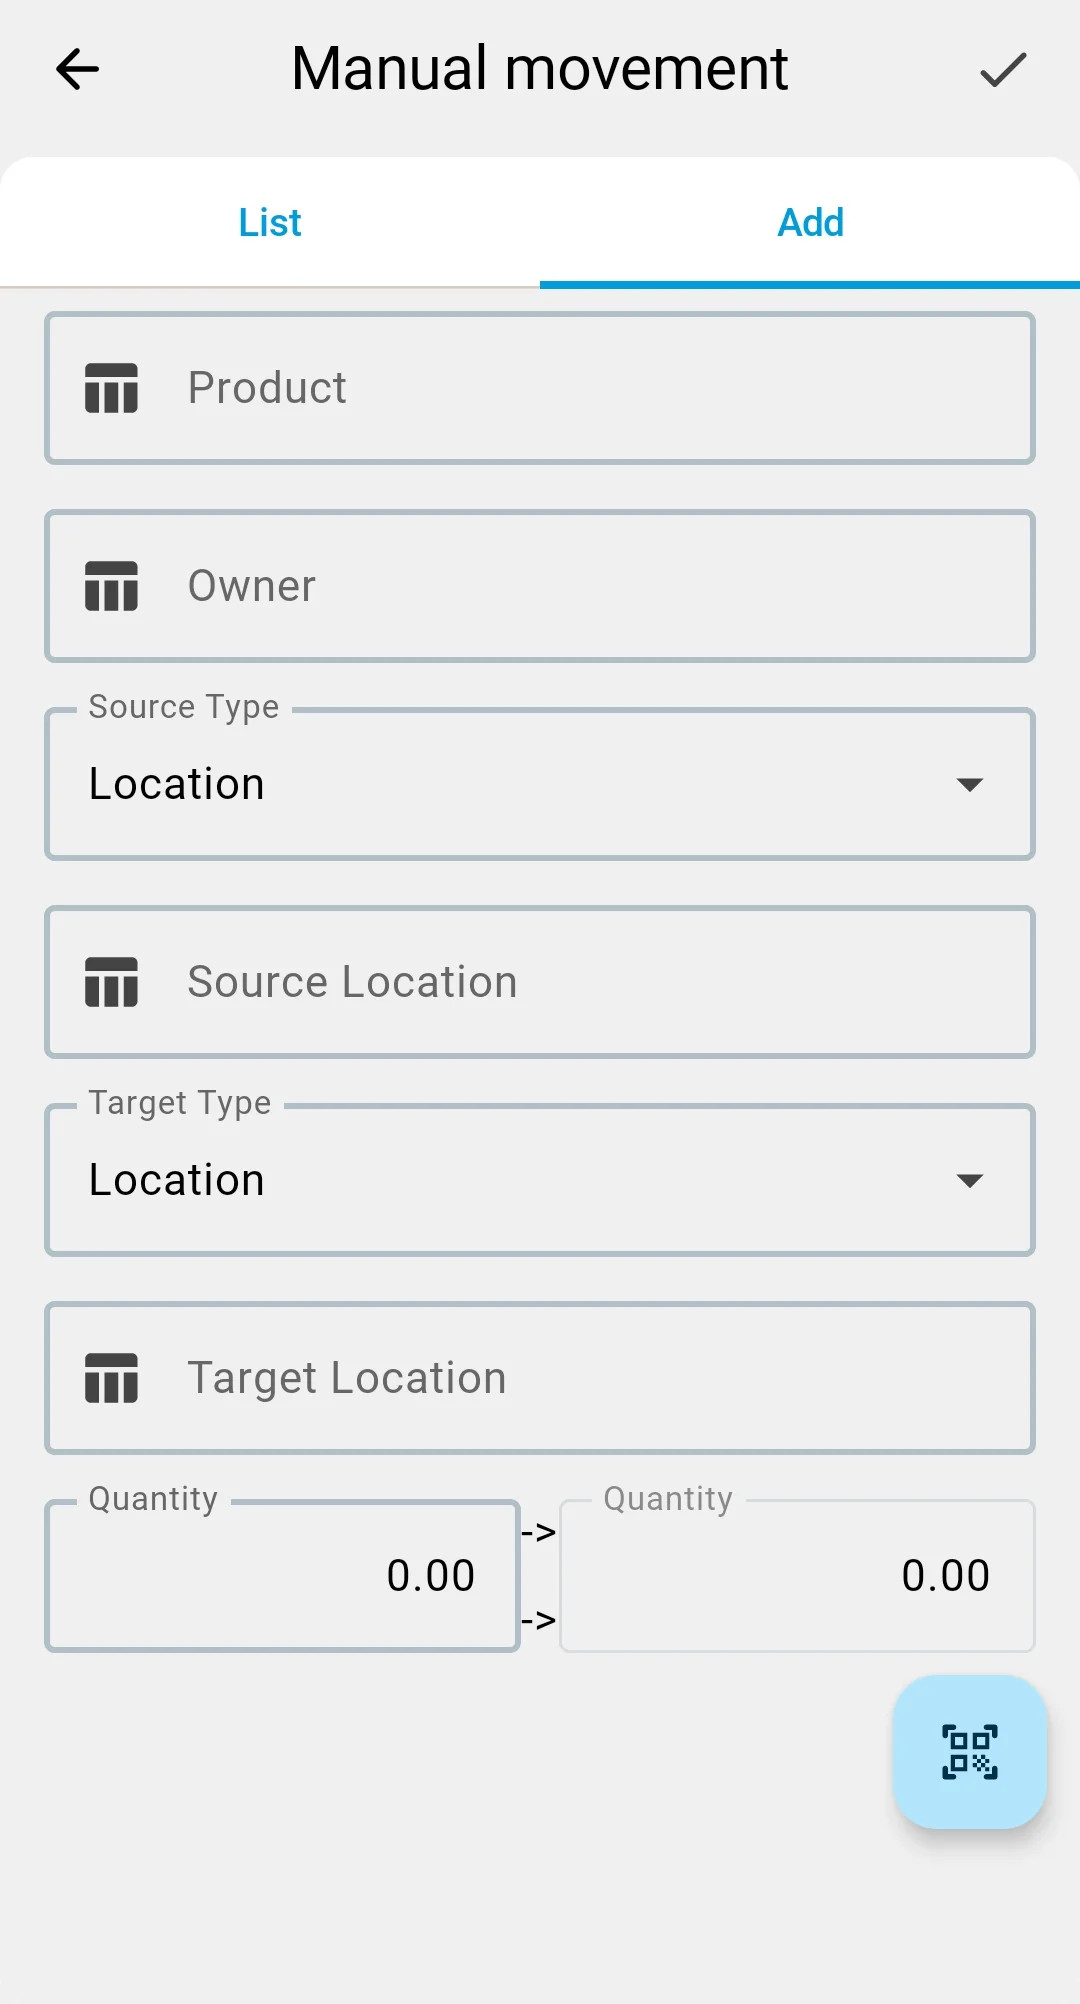Focus the Product input field
Screen dimensions: 1080x2004
tap(540, 388)
